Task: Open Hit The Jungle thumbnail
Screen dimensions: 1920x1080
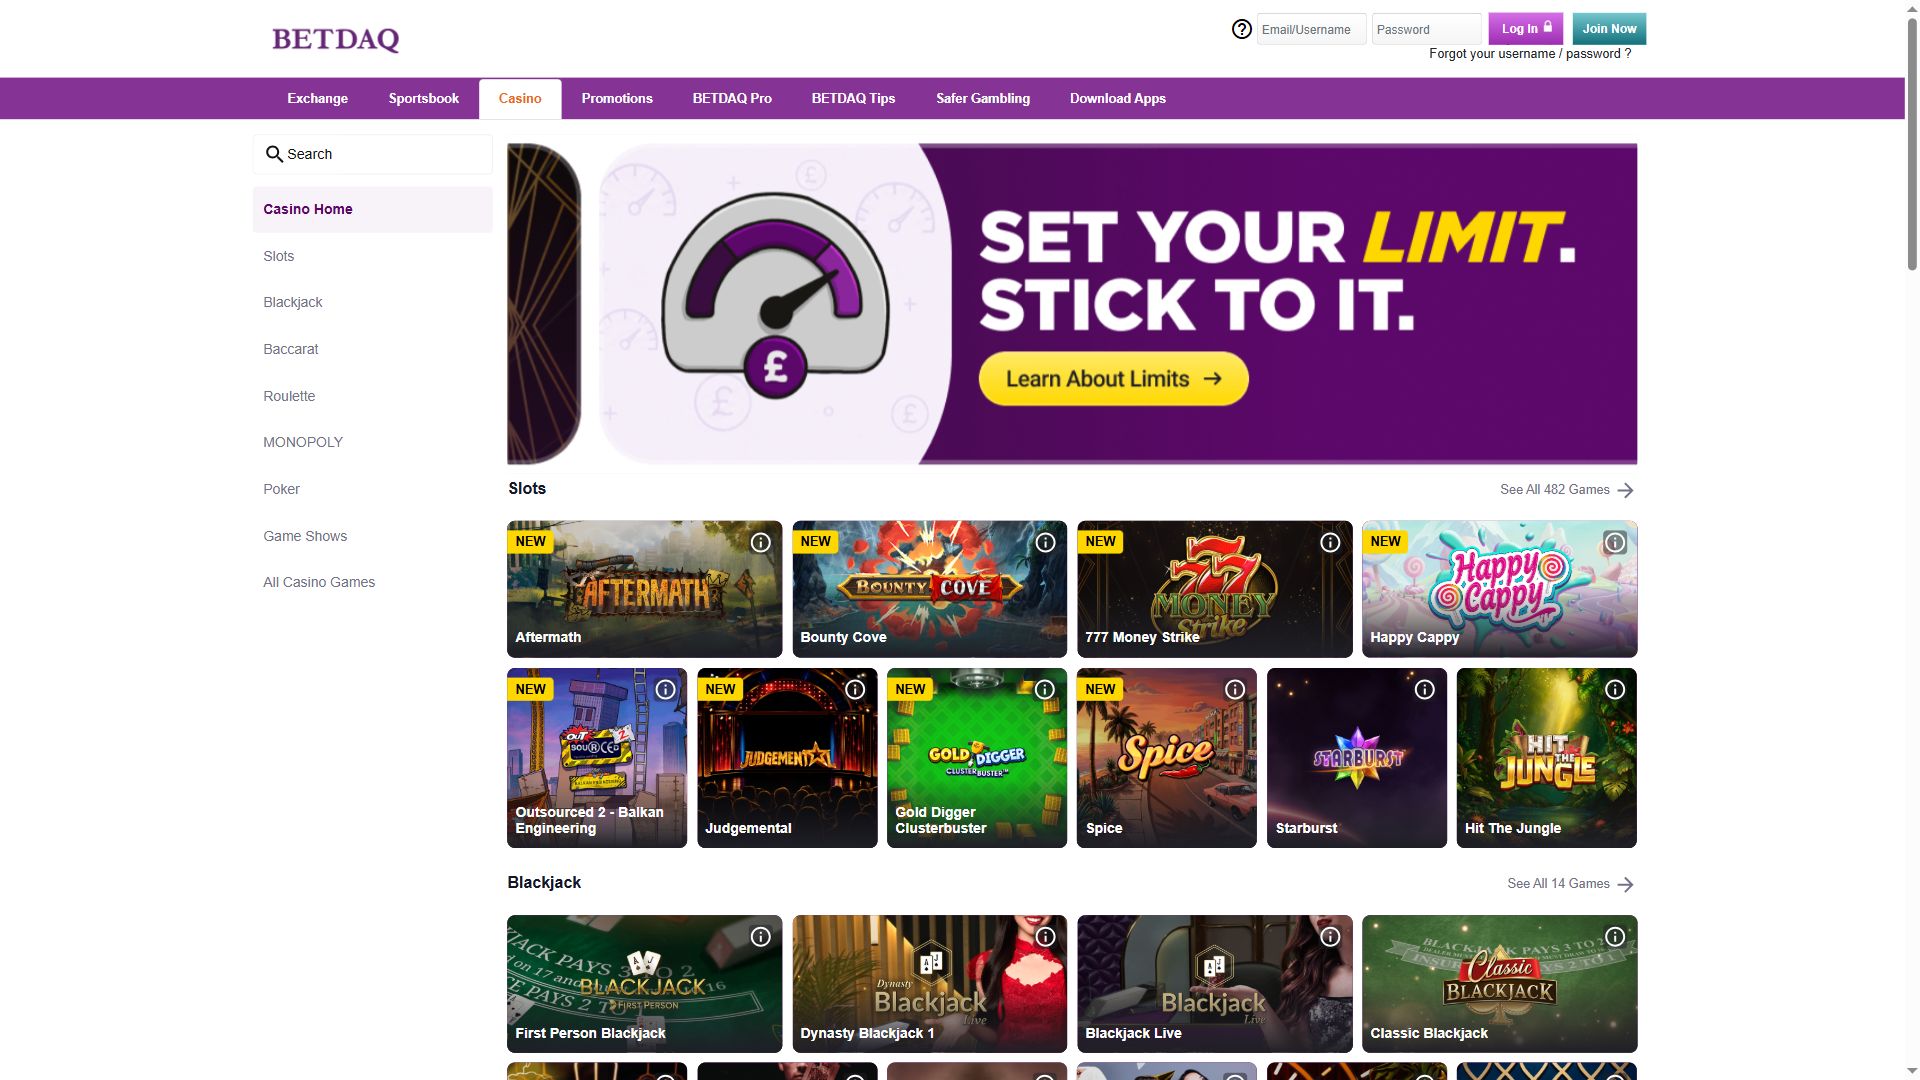Action: pos(1546,758)
